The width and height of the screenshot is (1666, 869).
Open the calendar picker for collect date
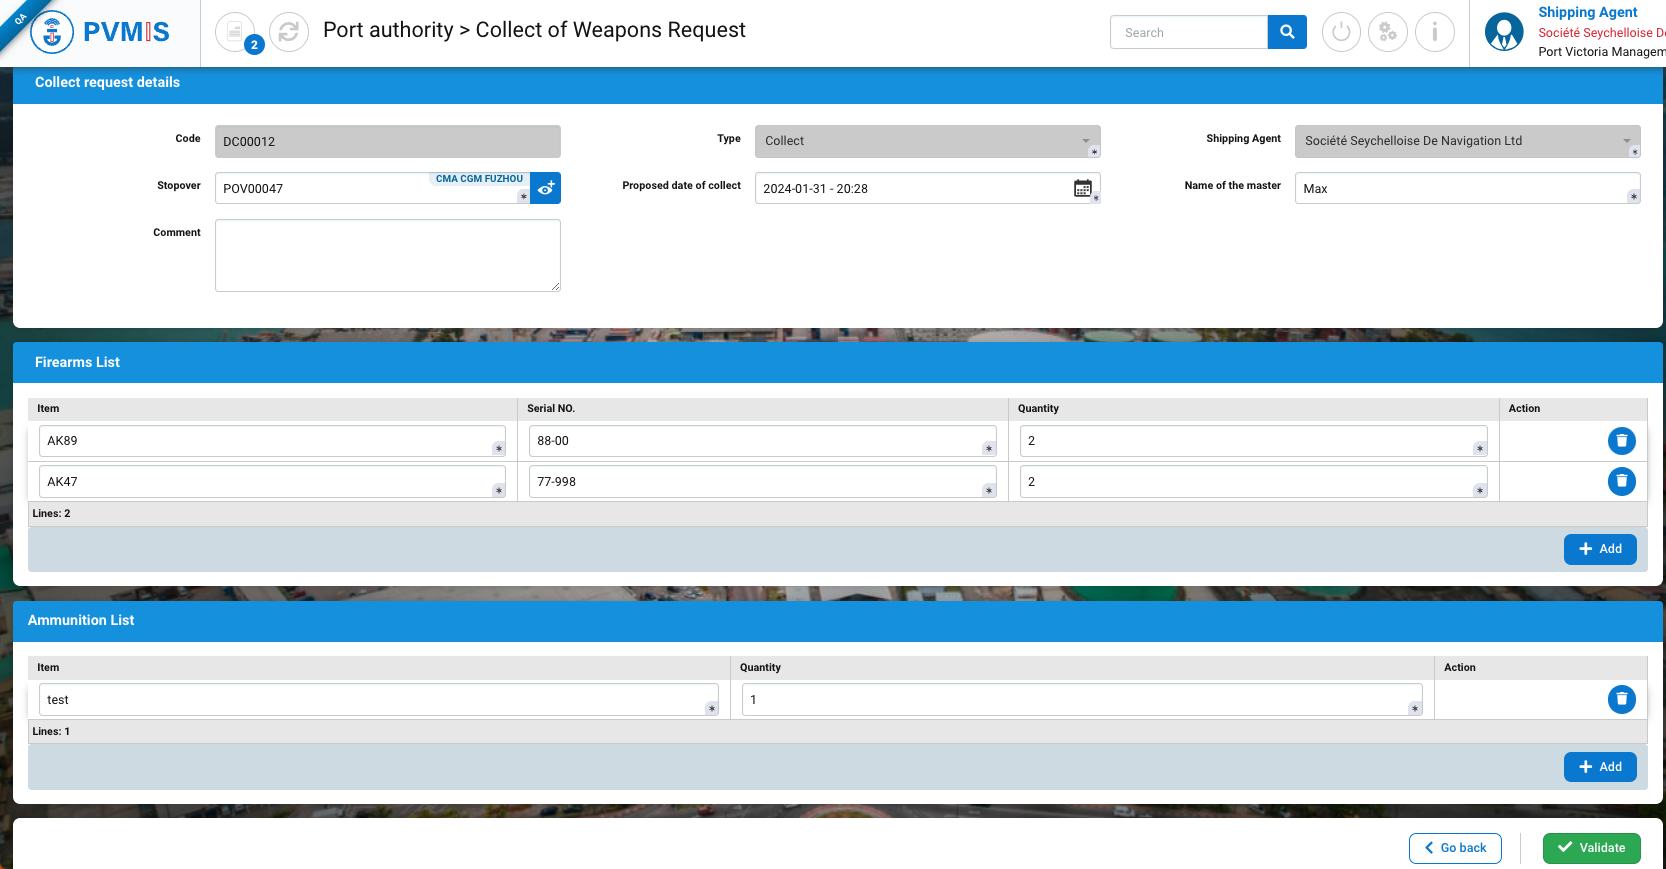click(x=1082, y=188)
